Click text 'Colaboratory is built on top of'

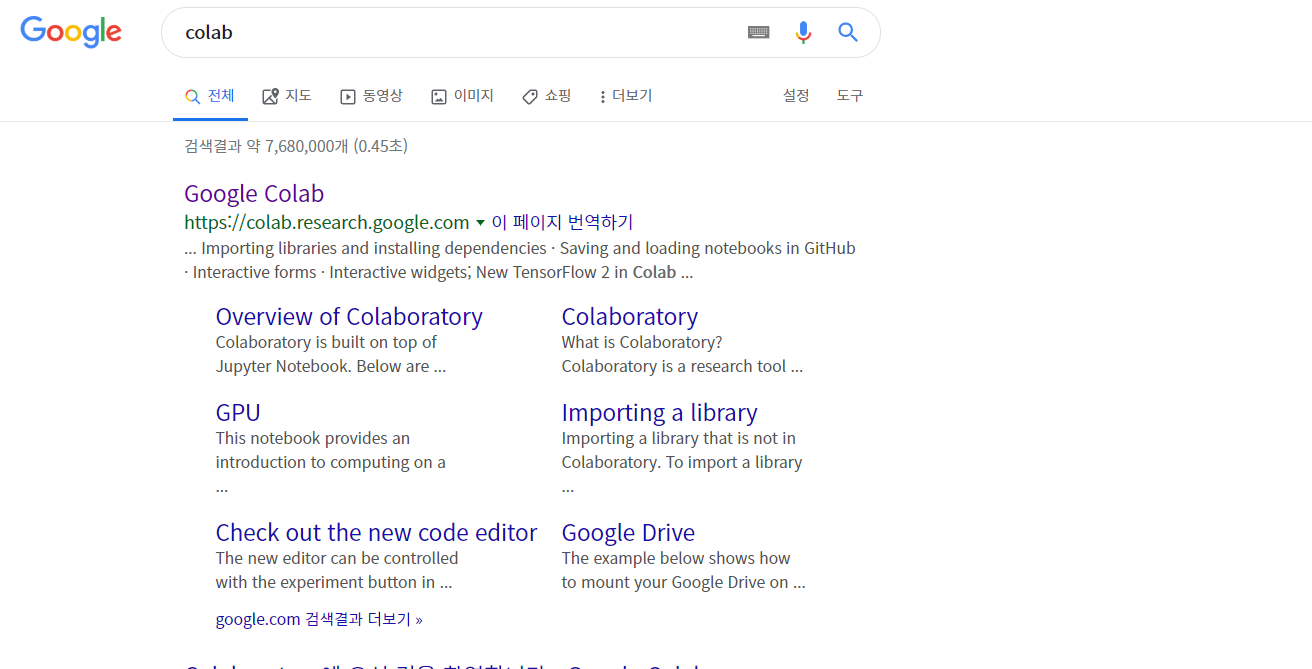326,342
